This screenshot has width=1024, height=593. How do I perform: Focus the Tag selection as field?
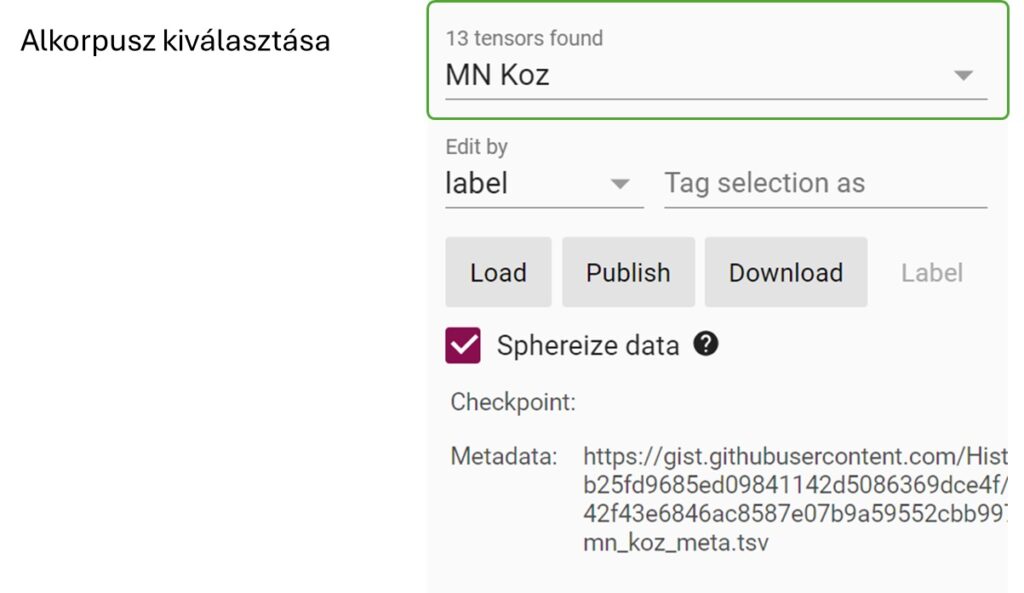825,184
